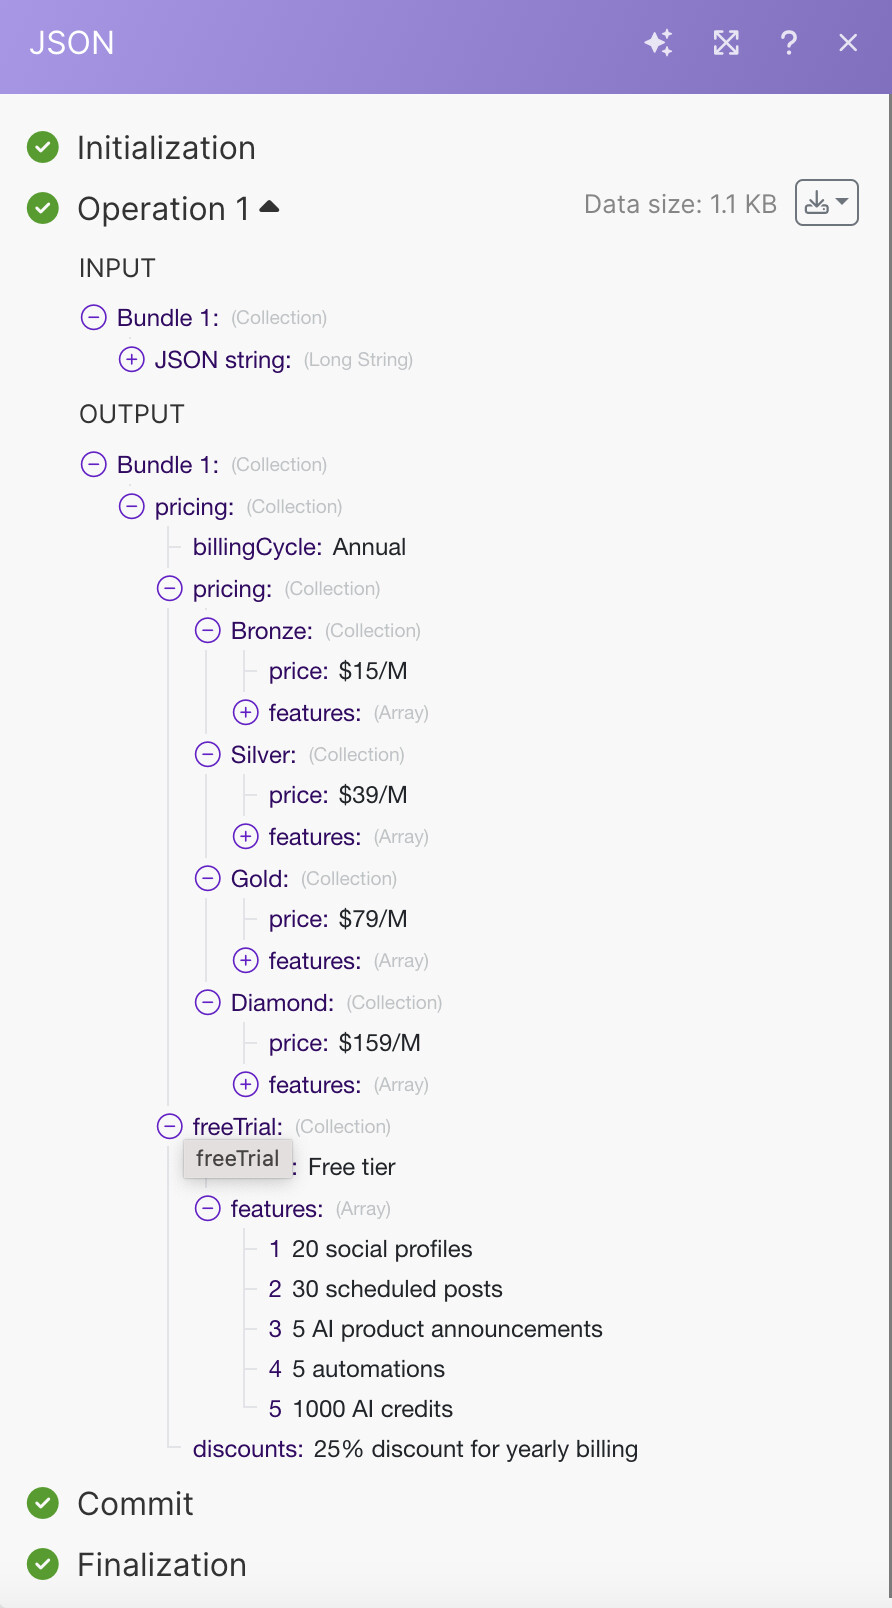Collapse the Diamond collection
The width and height of the screenshot is (892, 1608).
(208, 1002)
